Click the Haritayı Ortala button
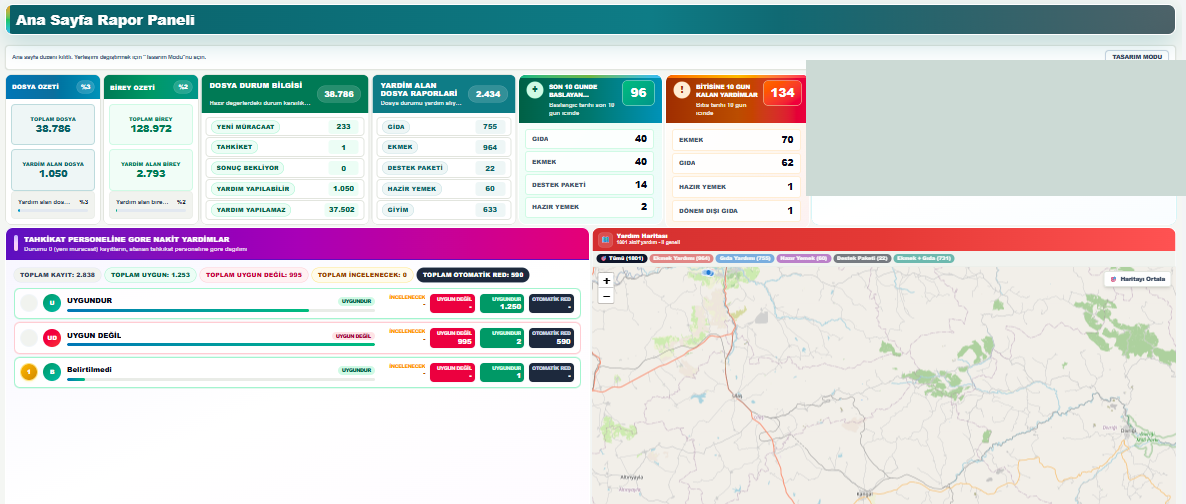The width and height of the screenshot is (1186, 504). click(1138, 279)
